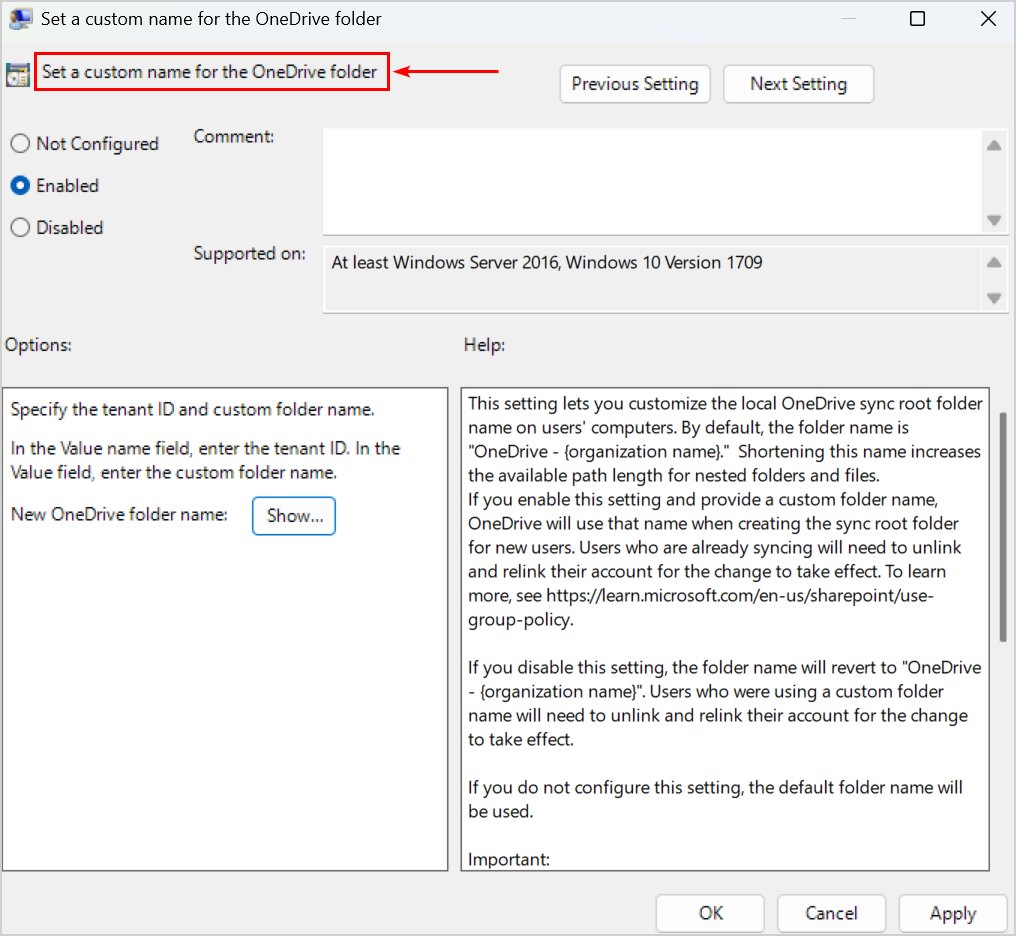
Task: Click the learn.microsoft.com URL in Help text
Action: point(700,607)
